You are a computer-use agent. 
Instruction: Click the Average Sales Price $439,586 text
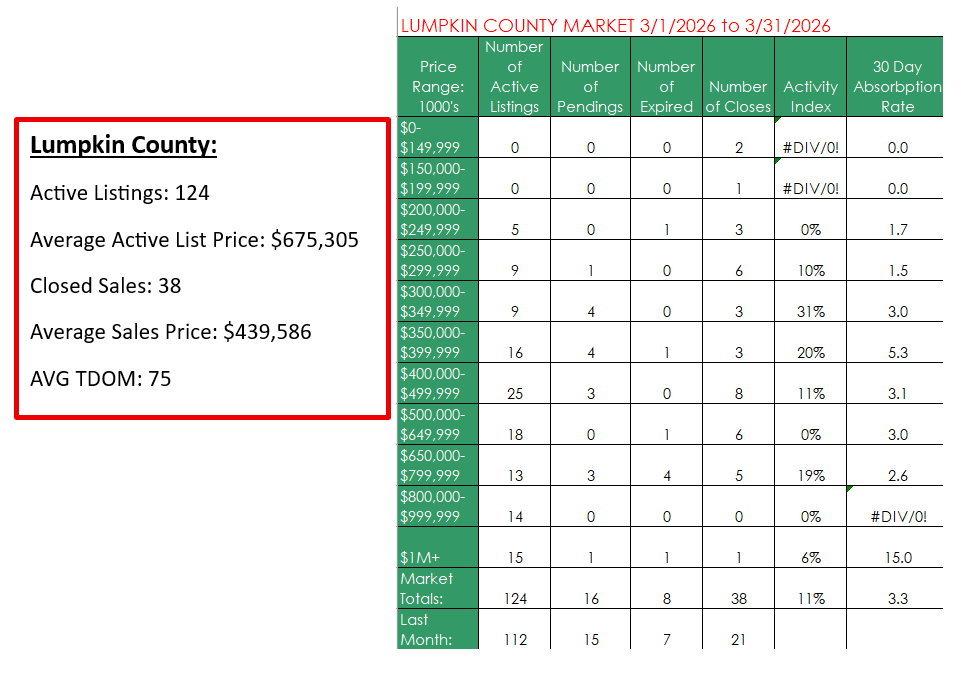pos(170,332)
